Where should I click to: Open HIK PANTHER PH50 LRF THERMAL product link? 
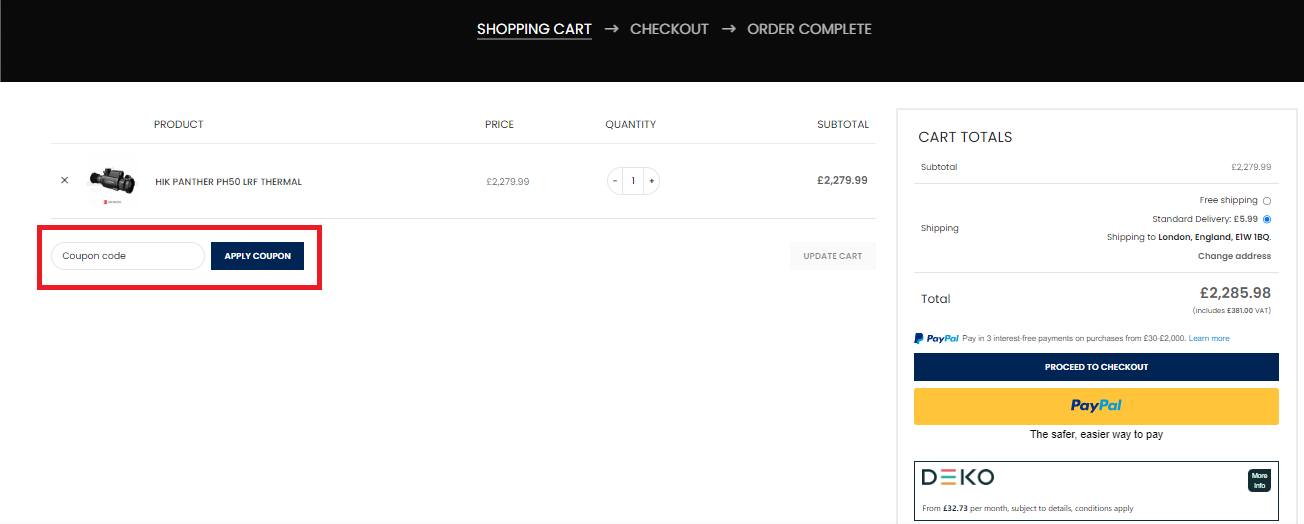point(228,182)
